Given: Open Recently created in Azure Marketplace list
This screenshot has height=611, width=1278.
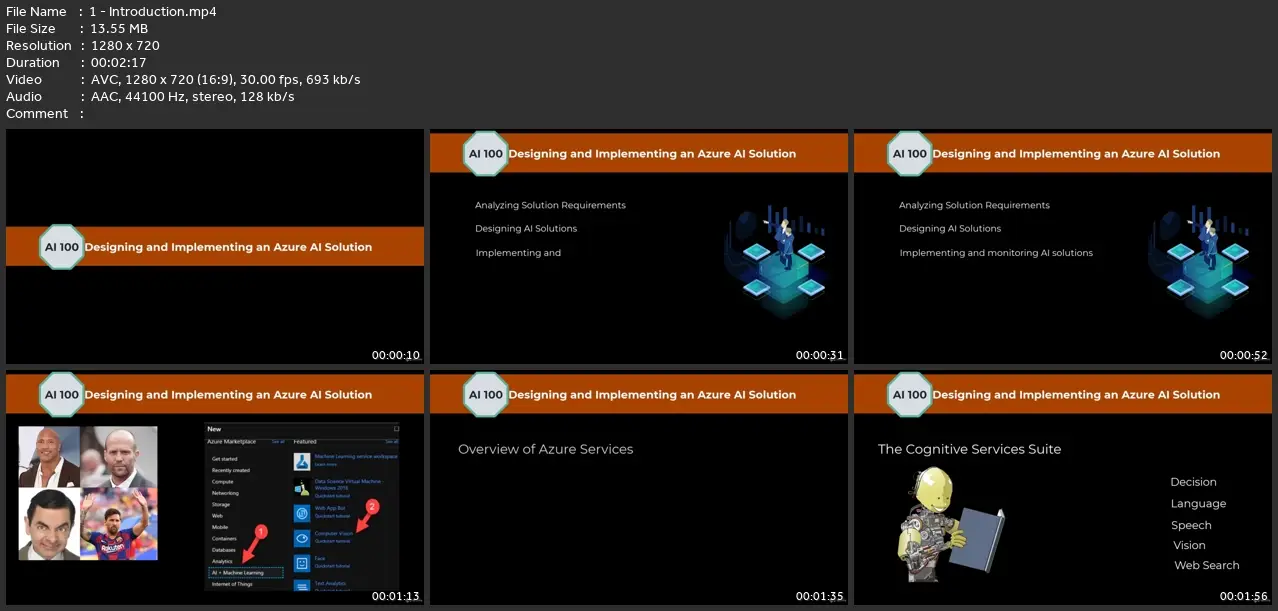Looking at the screenshot, I should 231,470.
